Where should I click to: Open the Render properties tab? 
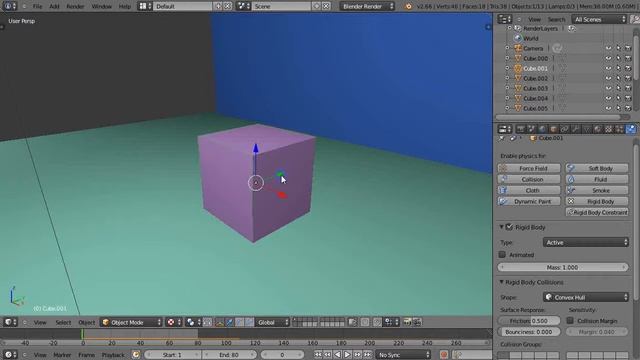click(x=521, y=129)
